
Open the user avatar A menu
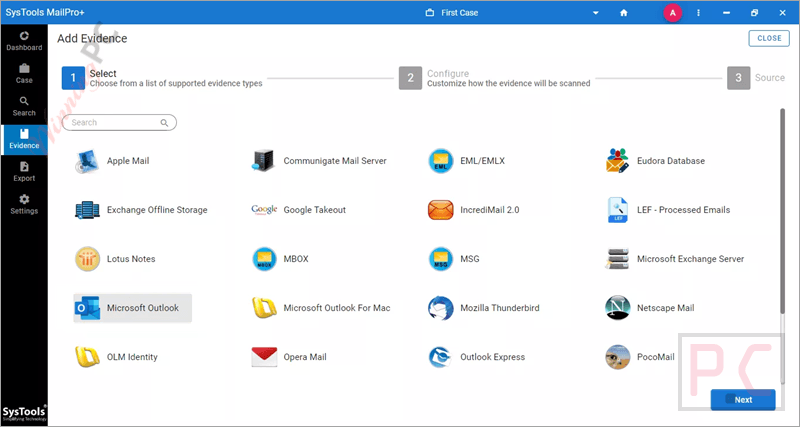(672, 13)
